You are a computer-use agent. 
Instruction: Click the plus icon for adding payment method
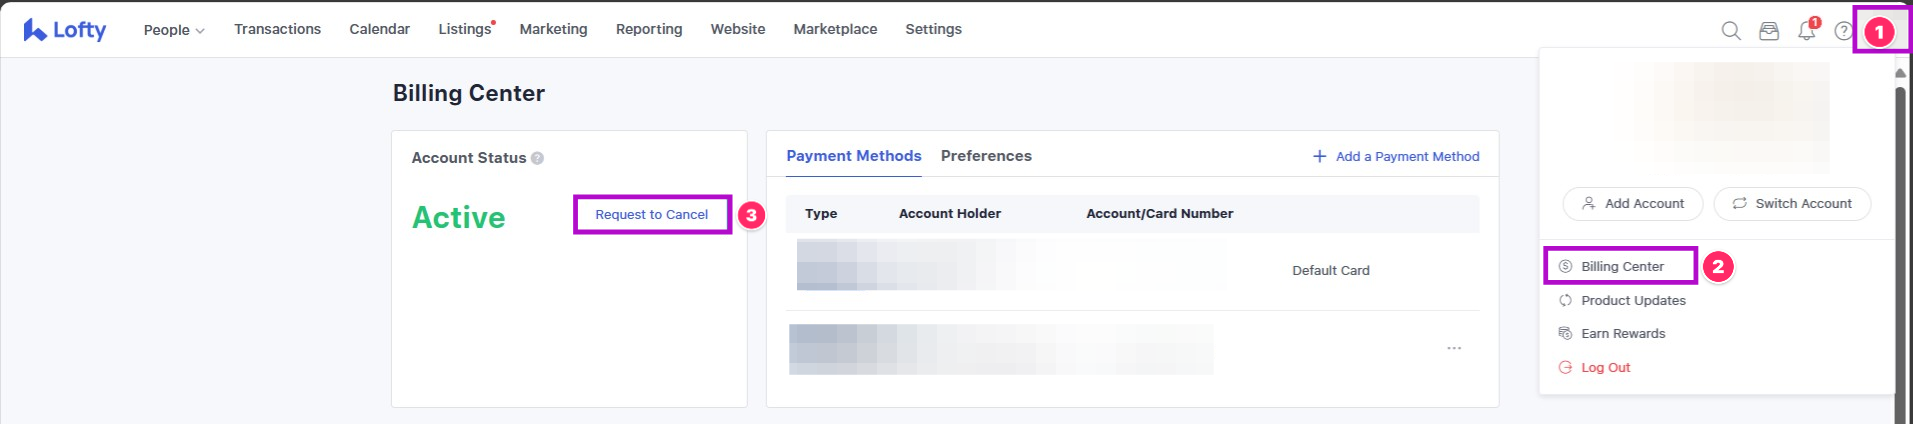point(1319,156)
